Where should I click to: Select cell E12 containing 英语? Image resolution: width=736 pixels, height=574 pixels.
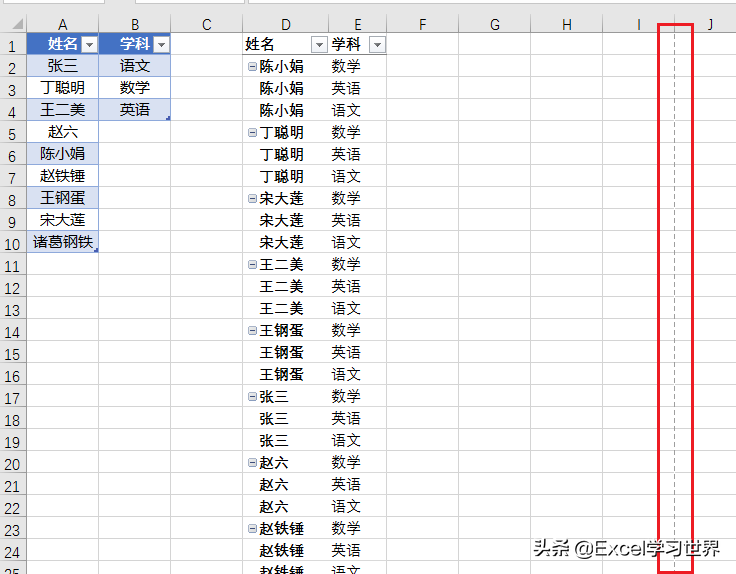click(x=358, y=286)
